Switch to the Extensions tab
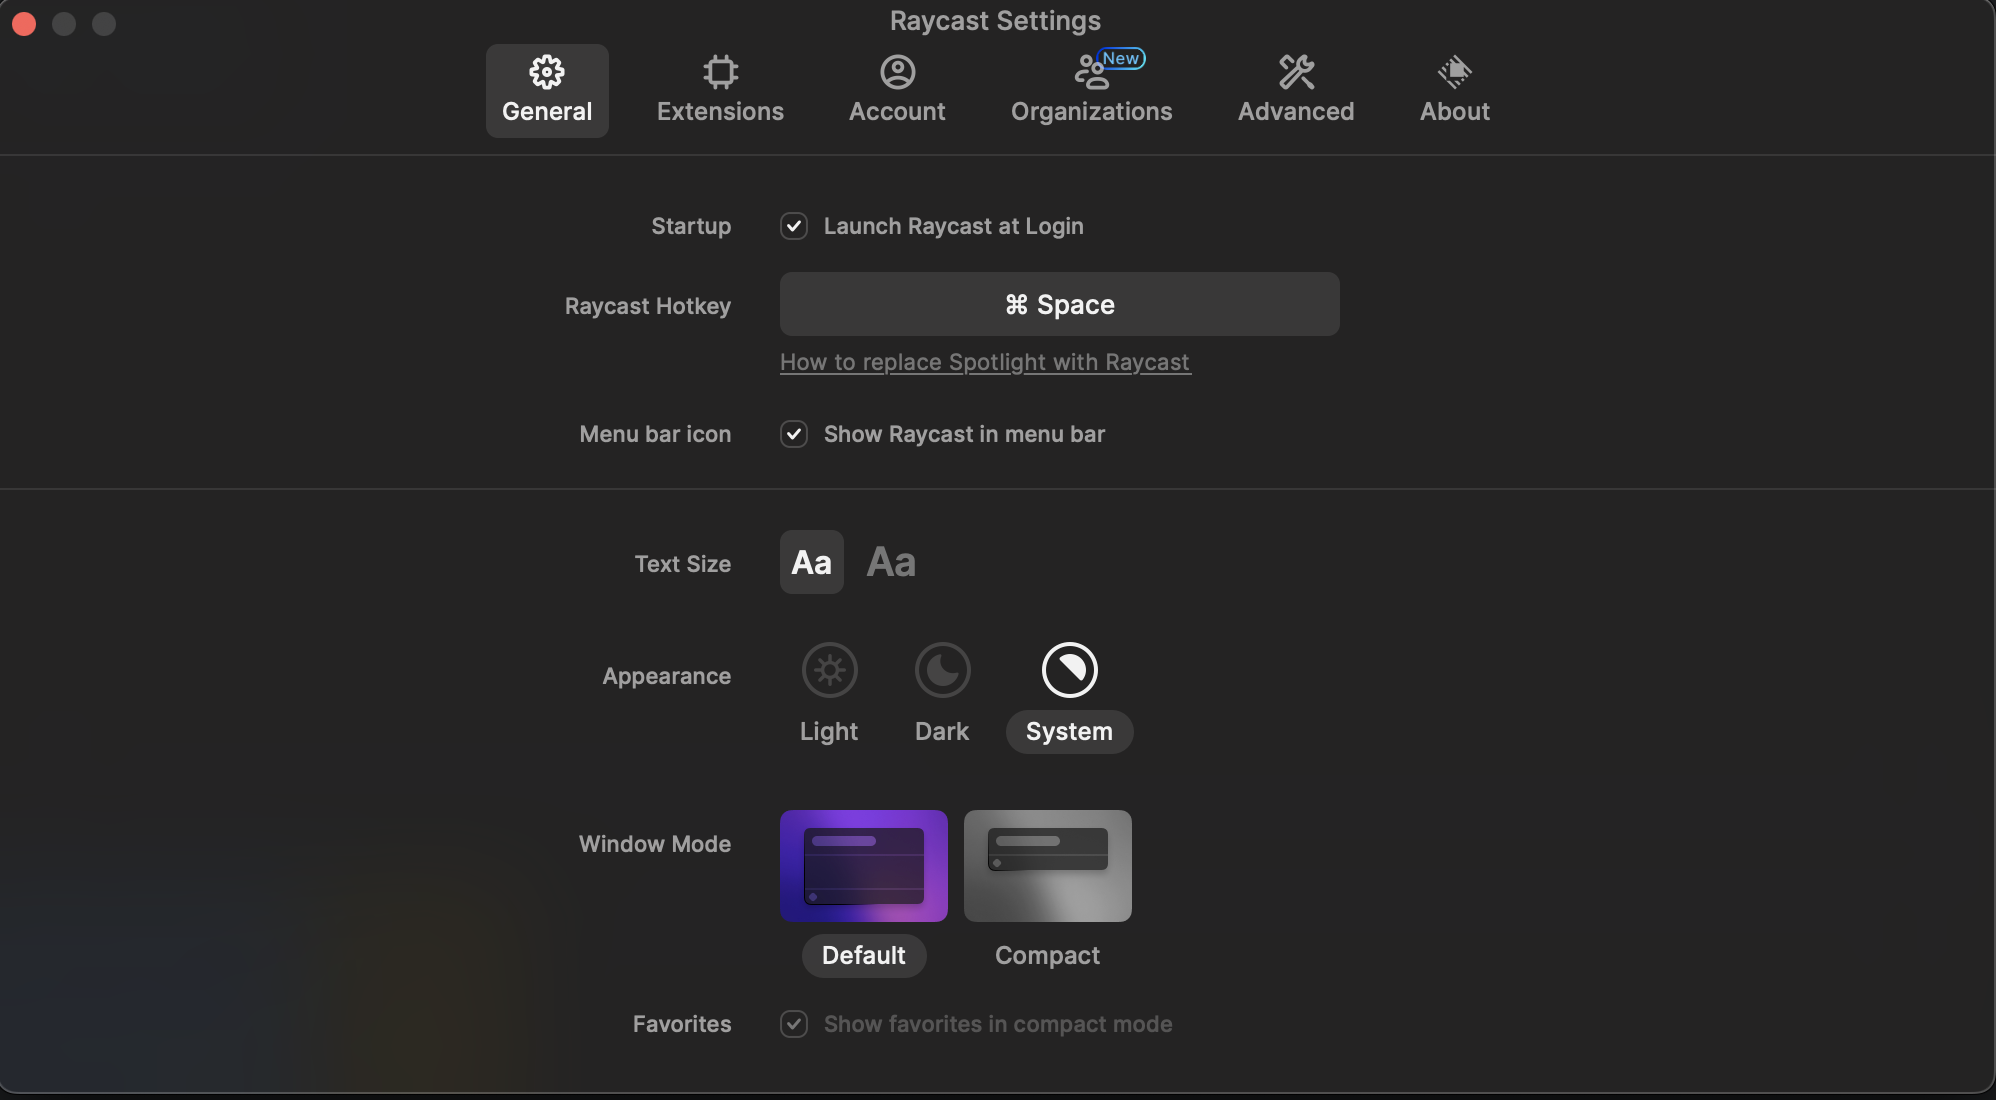The image size is (1996, 1100). [x=720, y=90]
